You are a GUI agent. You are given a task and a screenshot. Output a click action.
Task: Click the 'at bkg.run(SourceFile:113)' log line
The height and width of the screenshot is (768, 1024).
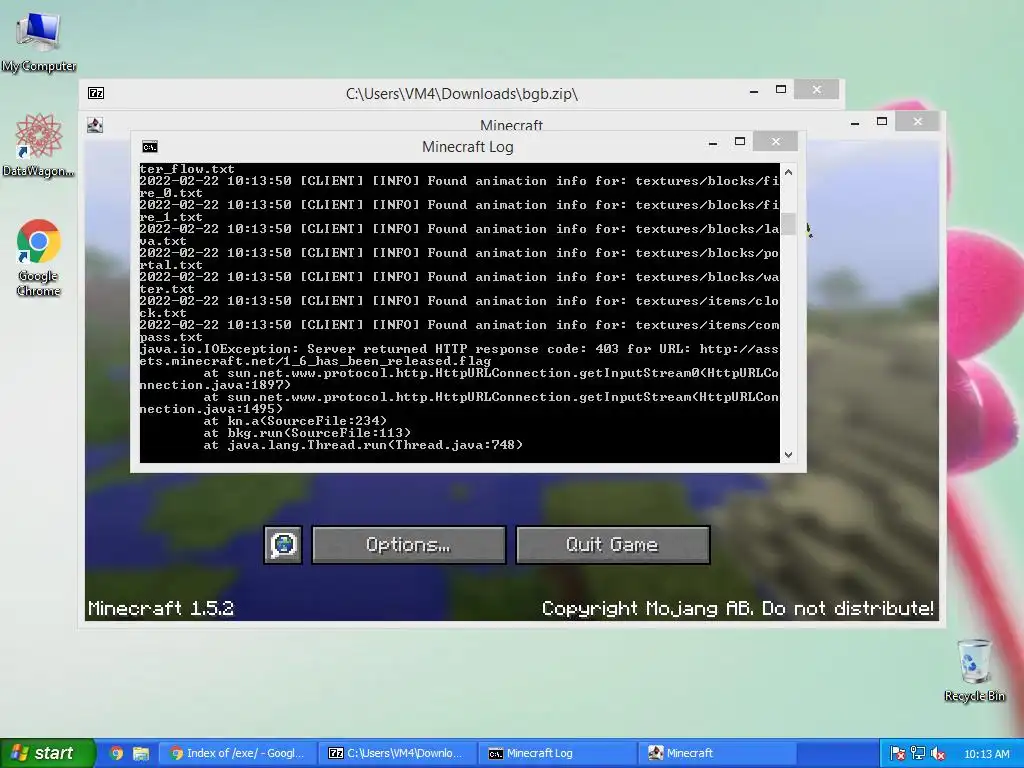coord(307,432)
